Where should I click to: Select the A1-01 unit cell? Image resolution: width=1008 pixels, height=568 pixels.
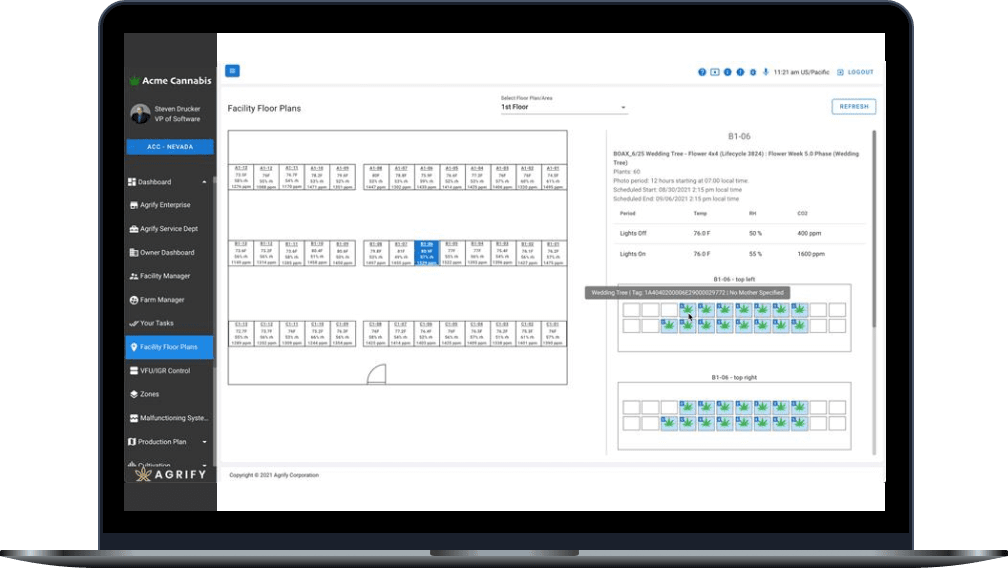coord(553,177)
